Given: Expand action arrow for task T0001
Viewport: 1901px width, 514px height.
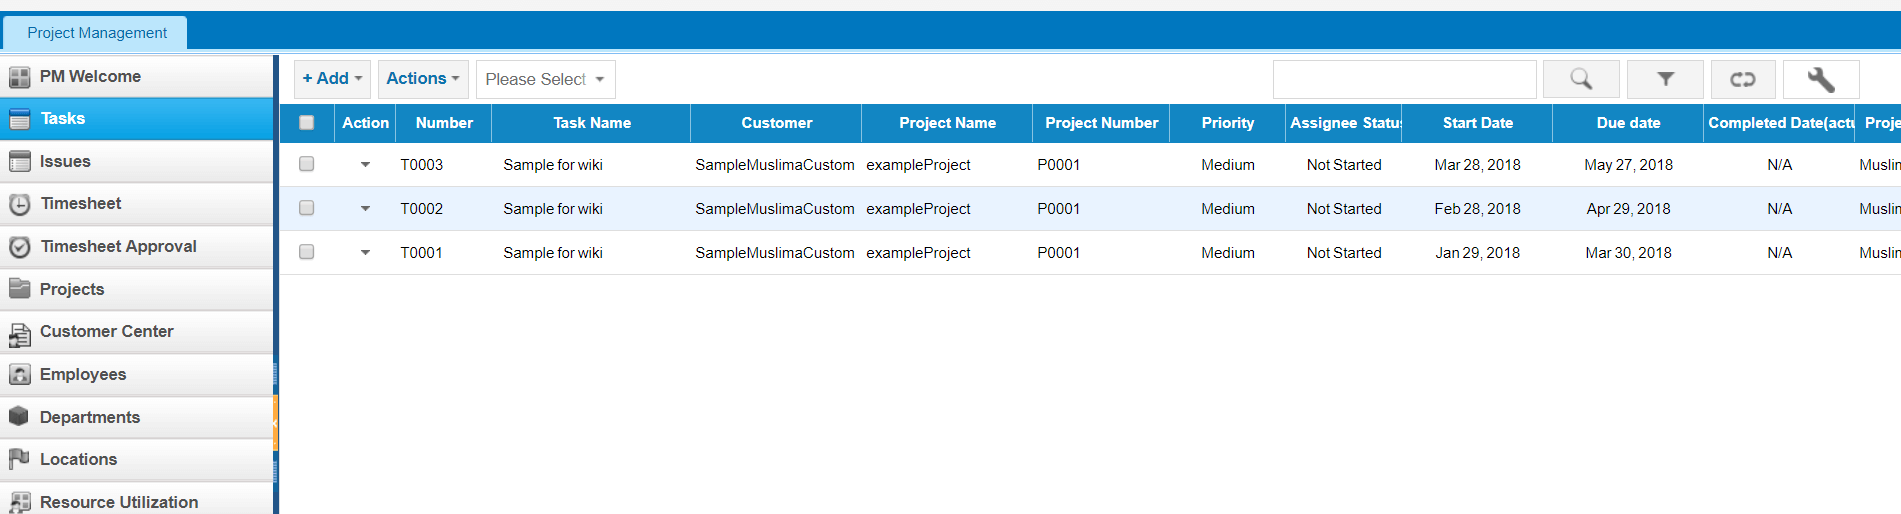Looking at the screenshot, I should pos(365,253).
